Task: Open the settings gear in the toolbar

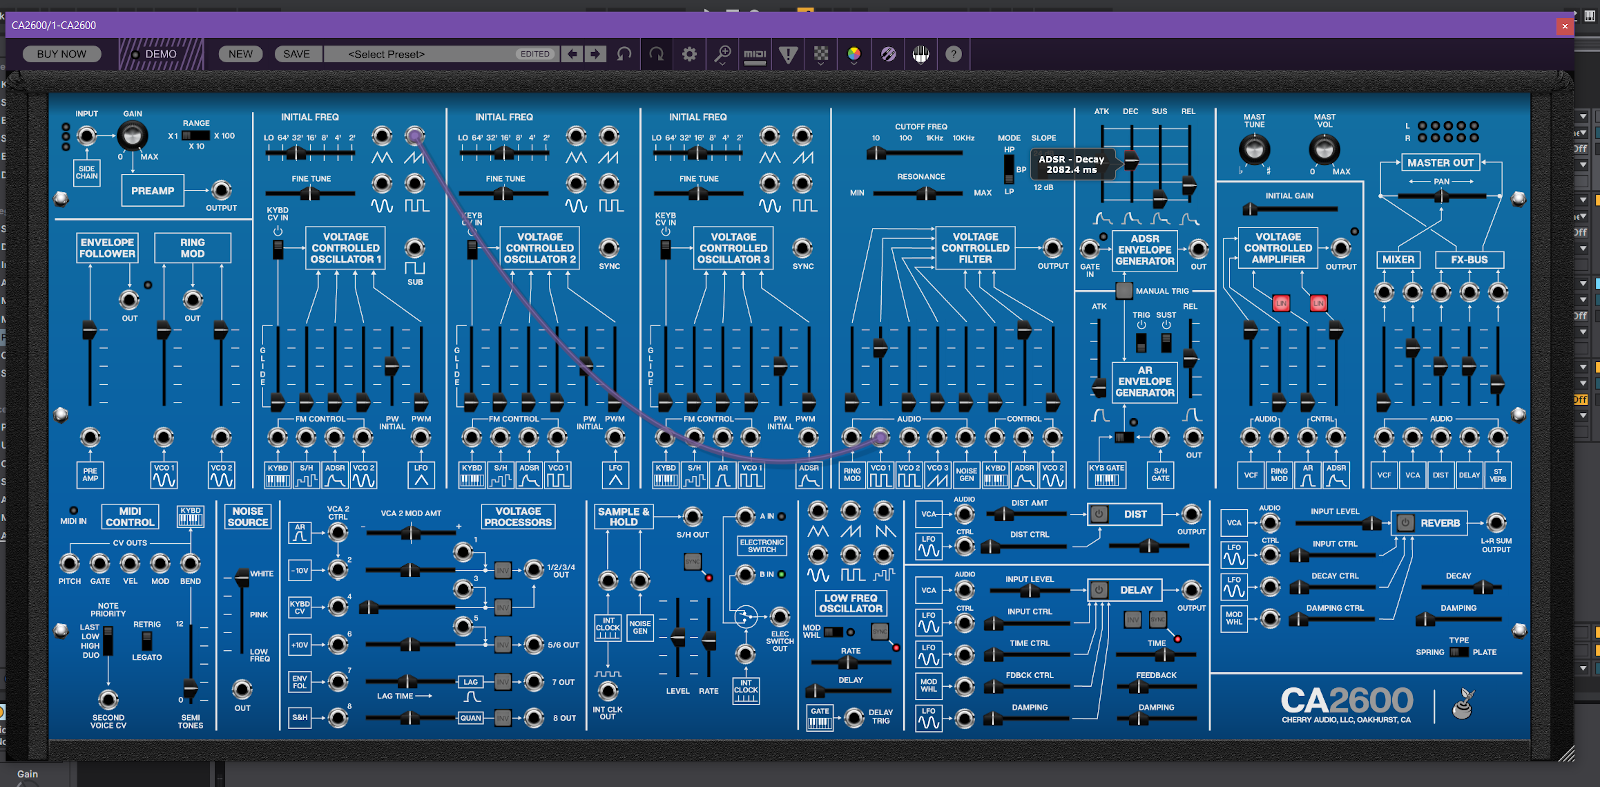Action: (690, 54)
